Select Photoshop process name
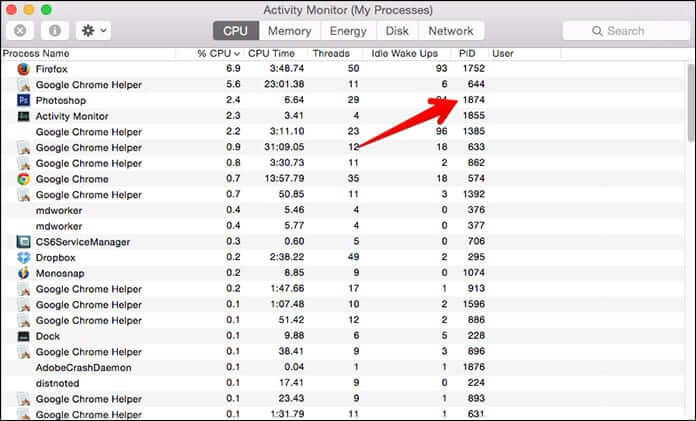This screenshot has height=421, width=696. [61, 100]
